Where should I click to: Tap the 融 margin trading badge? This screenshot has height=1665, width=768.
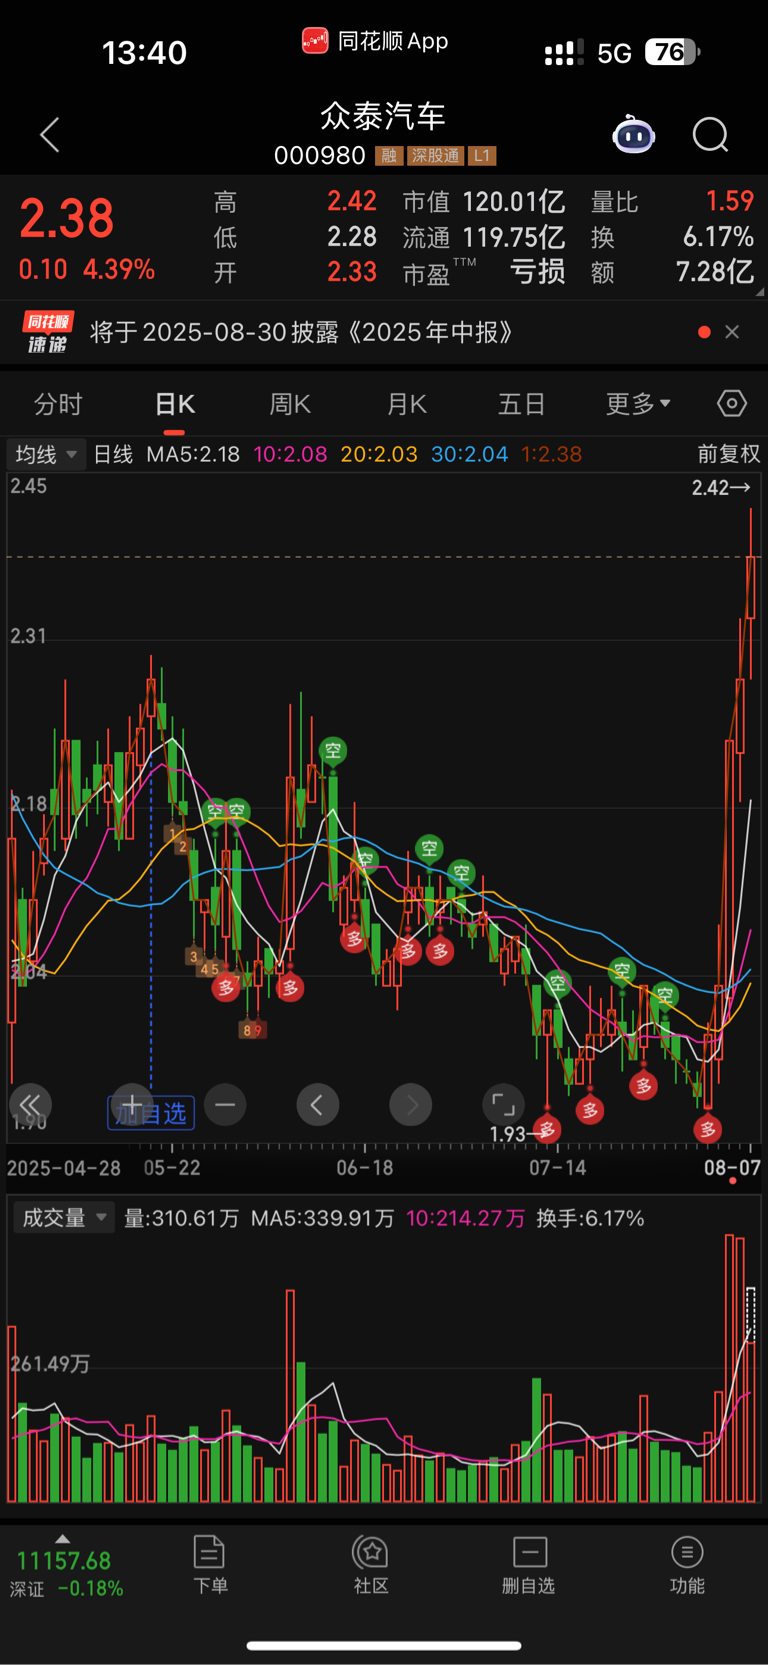(389, 156)
